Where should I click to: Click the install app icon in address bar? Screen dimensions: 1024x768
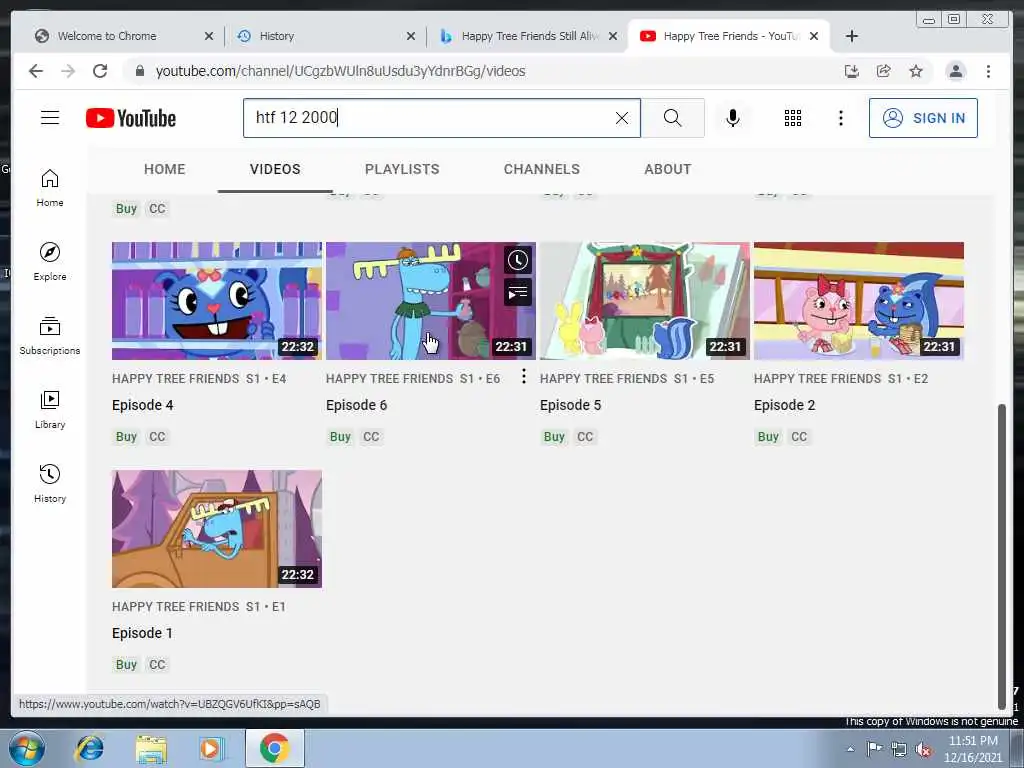[x=852, y=71]
